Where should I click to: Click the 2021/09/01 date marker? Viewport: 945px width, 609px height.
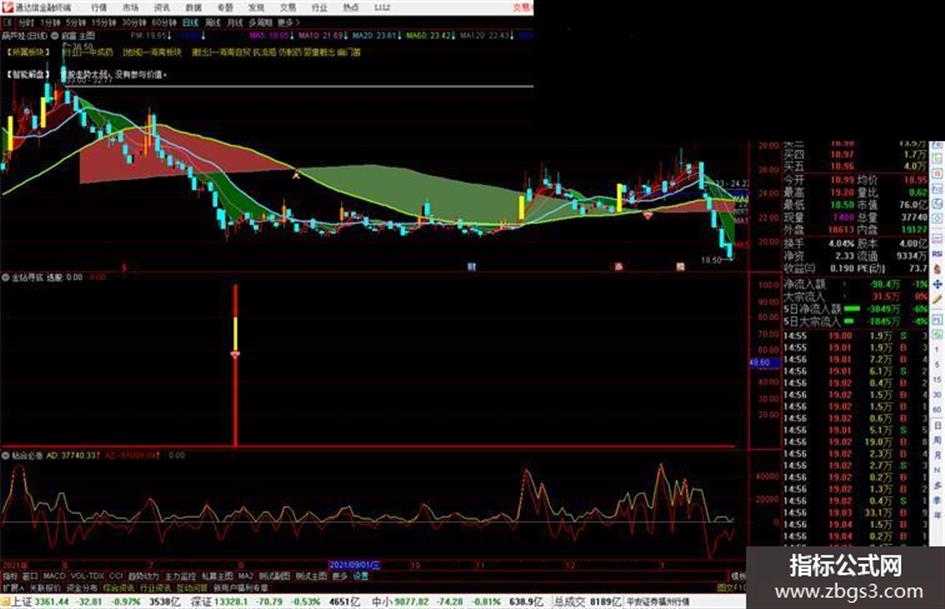pyautogui.click(x=355, y=565)
